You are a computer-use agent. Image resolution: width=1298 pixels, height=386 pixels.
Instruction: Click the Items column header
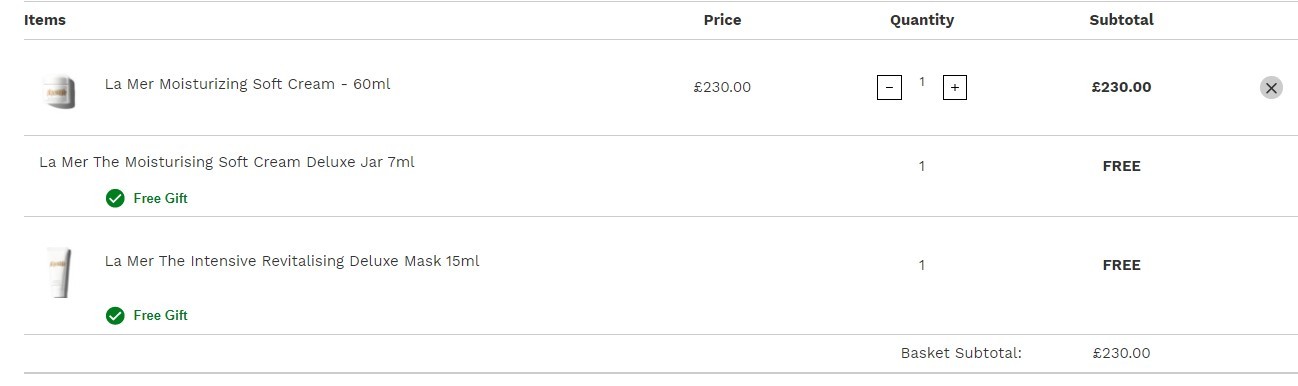point(45,20)
